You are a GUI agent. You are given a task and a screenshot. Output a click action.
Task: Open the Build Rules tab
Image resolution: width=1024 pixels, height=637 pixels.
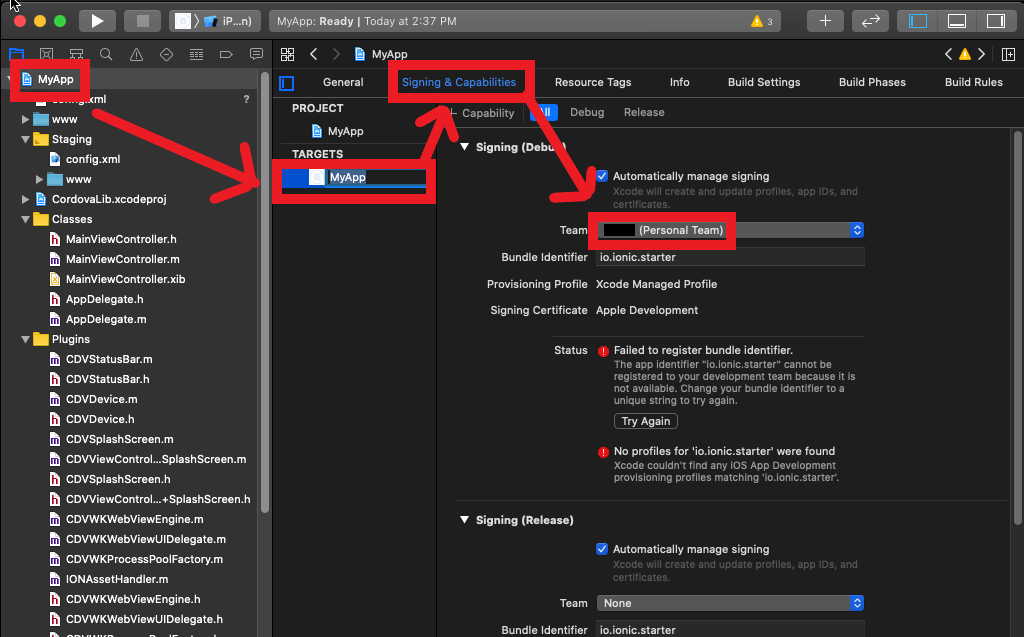click(974, 82)
